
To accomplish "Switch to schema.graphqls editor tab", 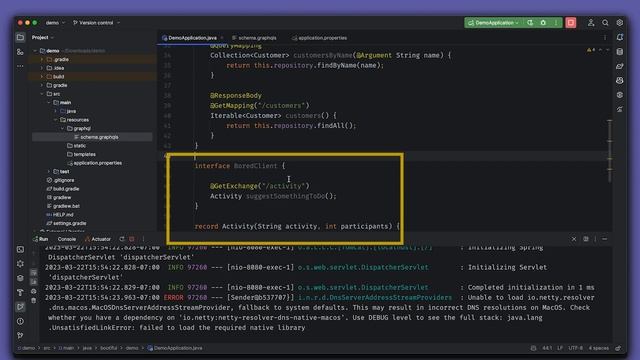I will click(x=255, y=38).
